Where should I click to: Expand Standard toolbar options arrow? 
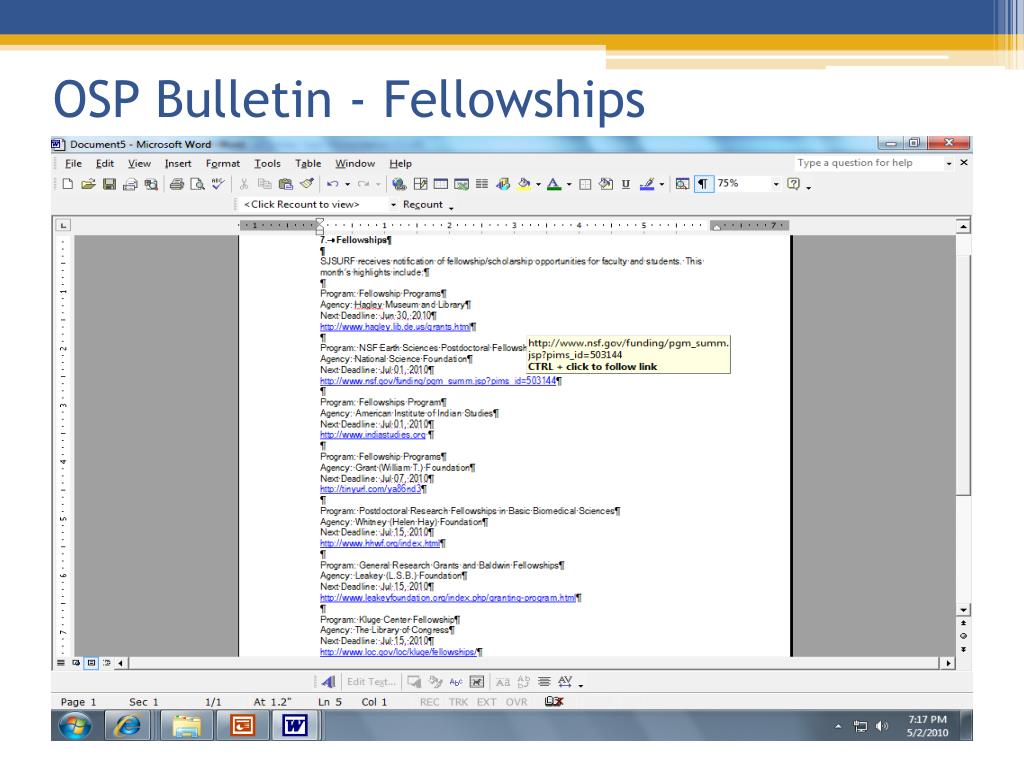pyautogui.click(x=808, y=186)
